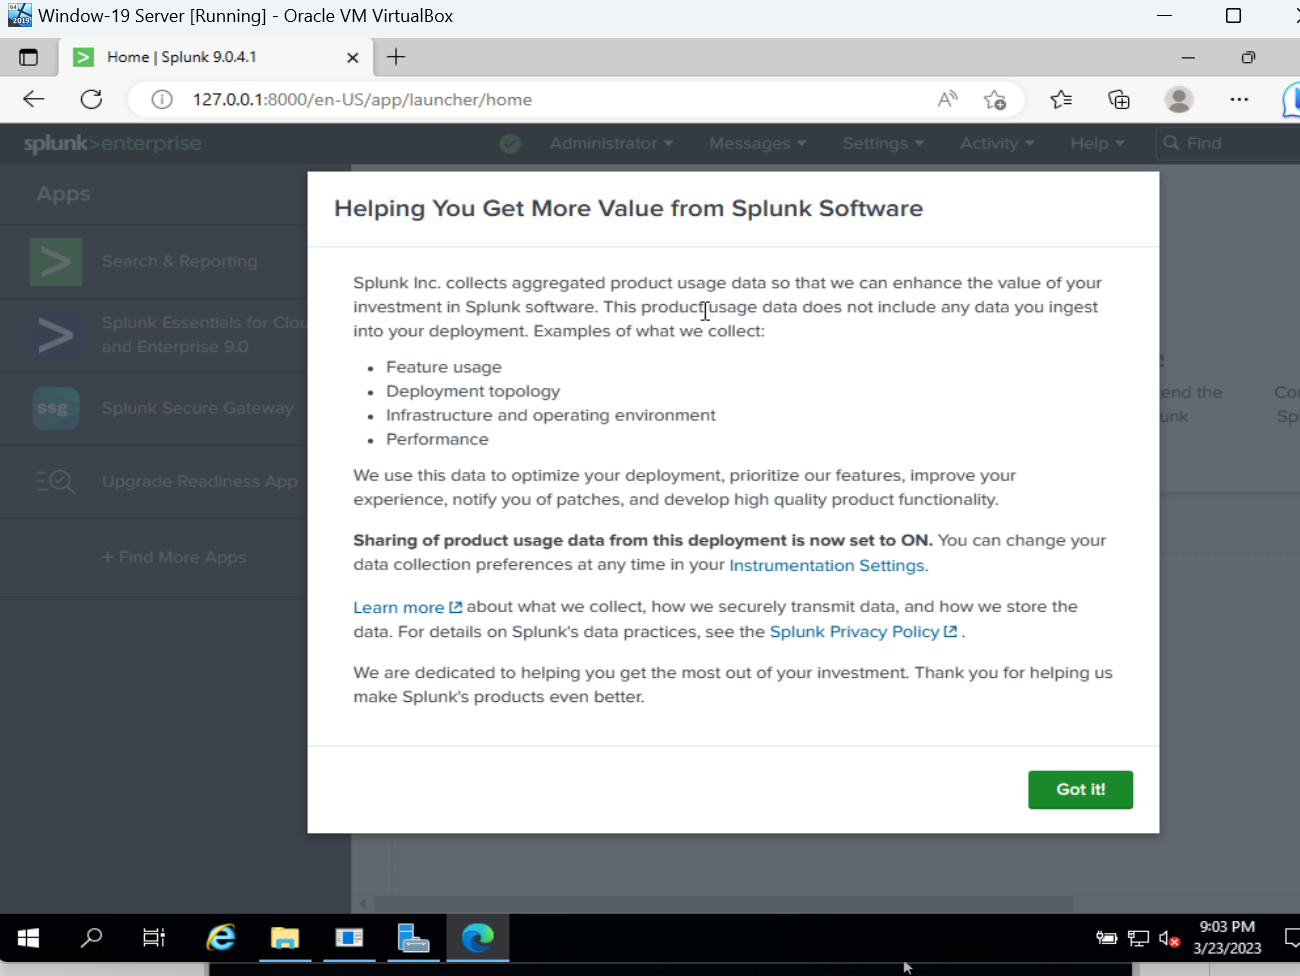Click the Search & Reporting app label

click(179, 261)
